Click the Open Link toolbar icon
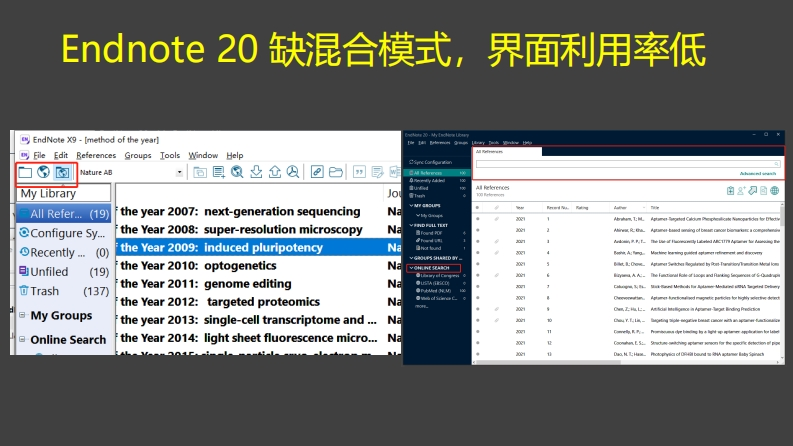This screenshot has height=446, width=793. (x=316, y=173)
